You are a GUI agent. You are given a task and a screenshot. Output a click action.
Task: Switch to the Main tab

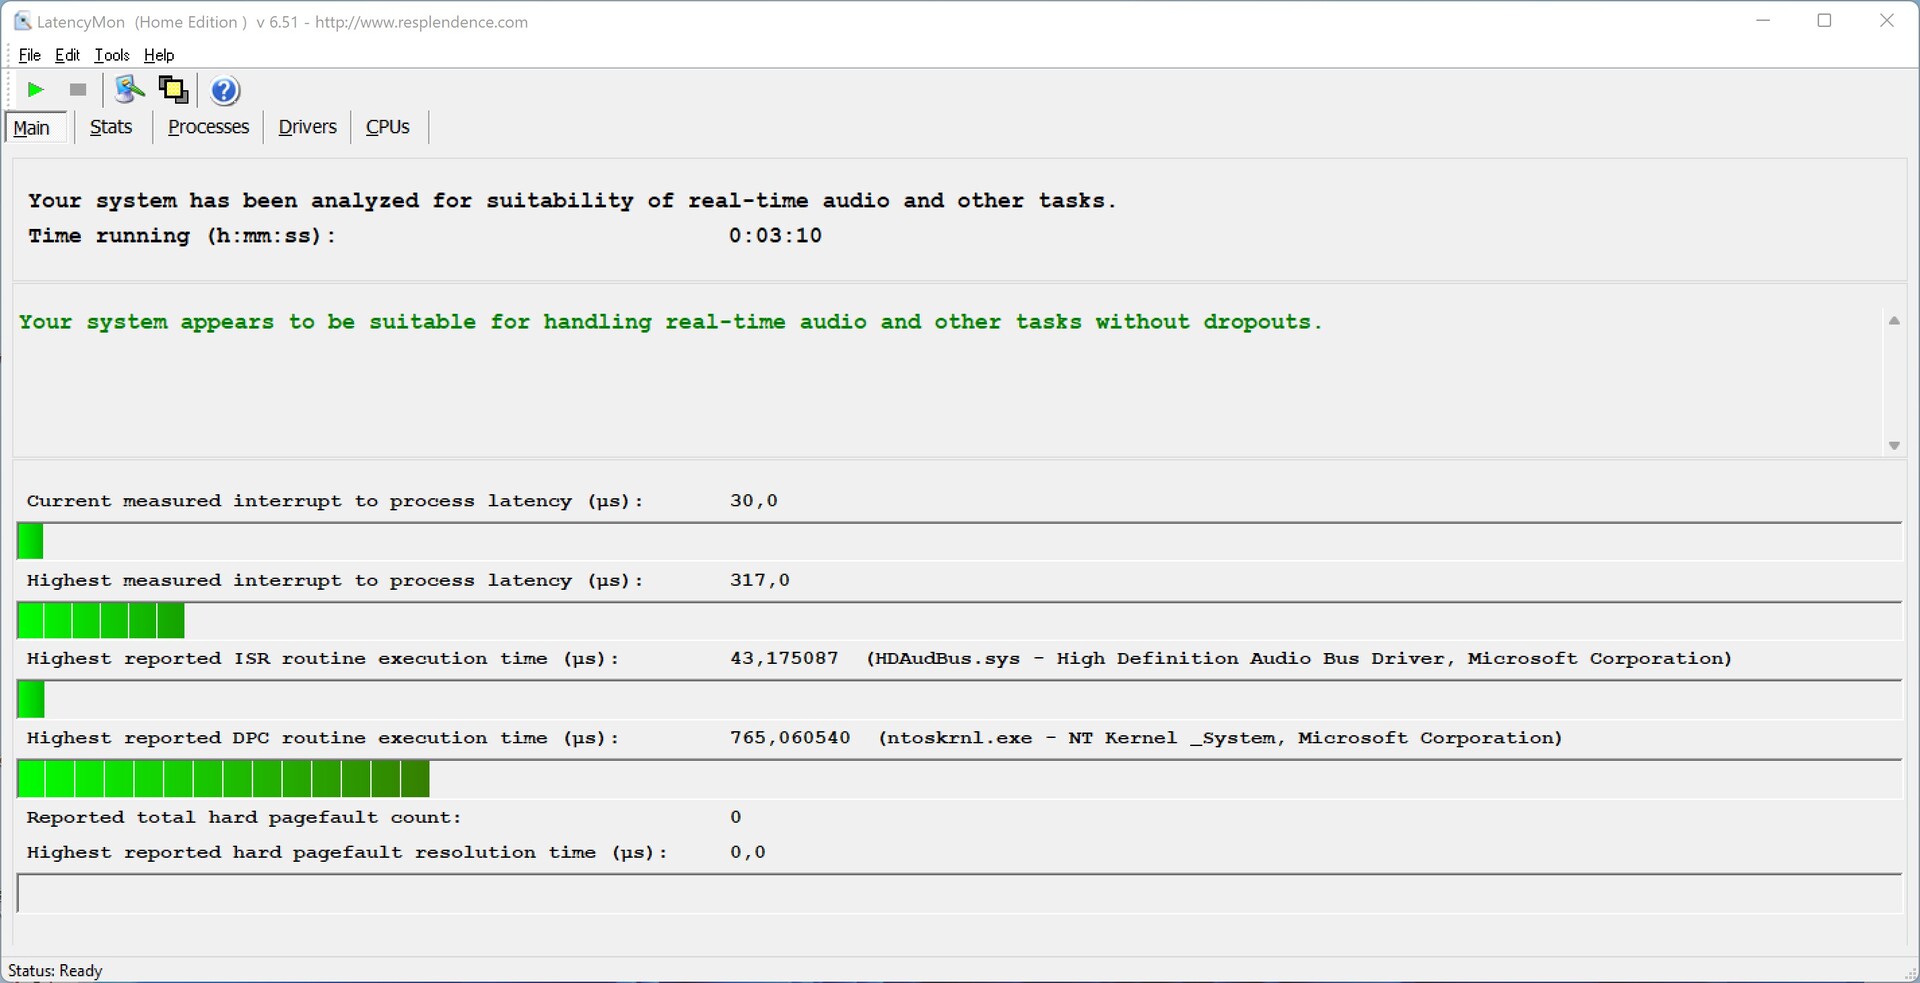(36, 128)
